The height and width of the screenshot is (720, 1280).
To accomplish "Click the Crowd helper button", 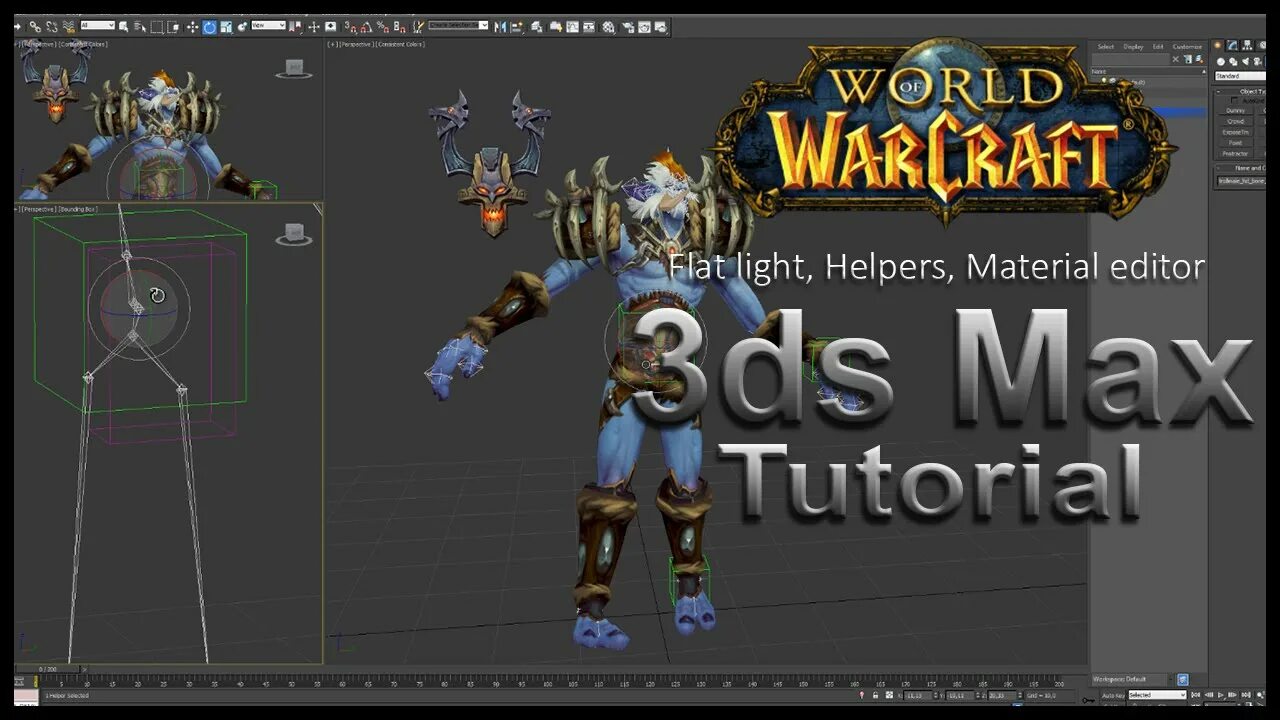I will coord(1235,121).
